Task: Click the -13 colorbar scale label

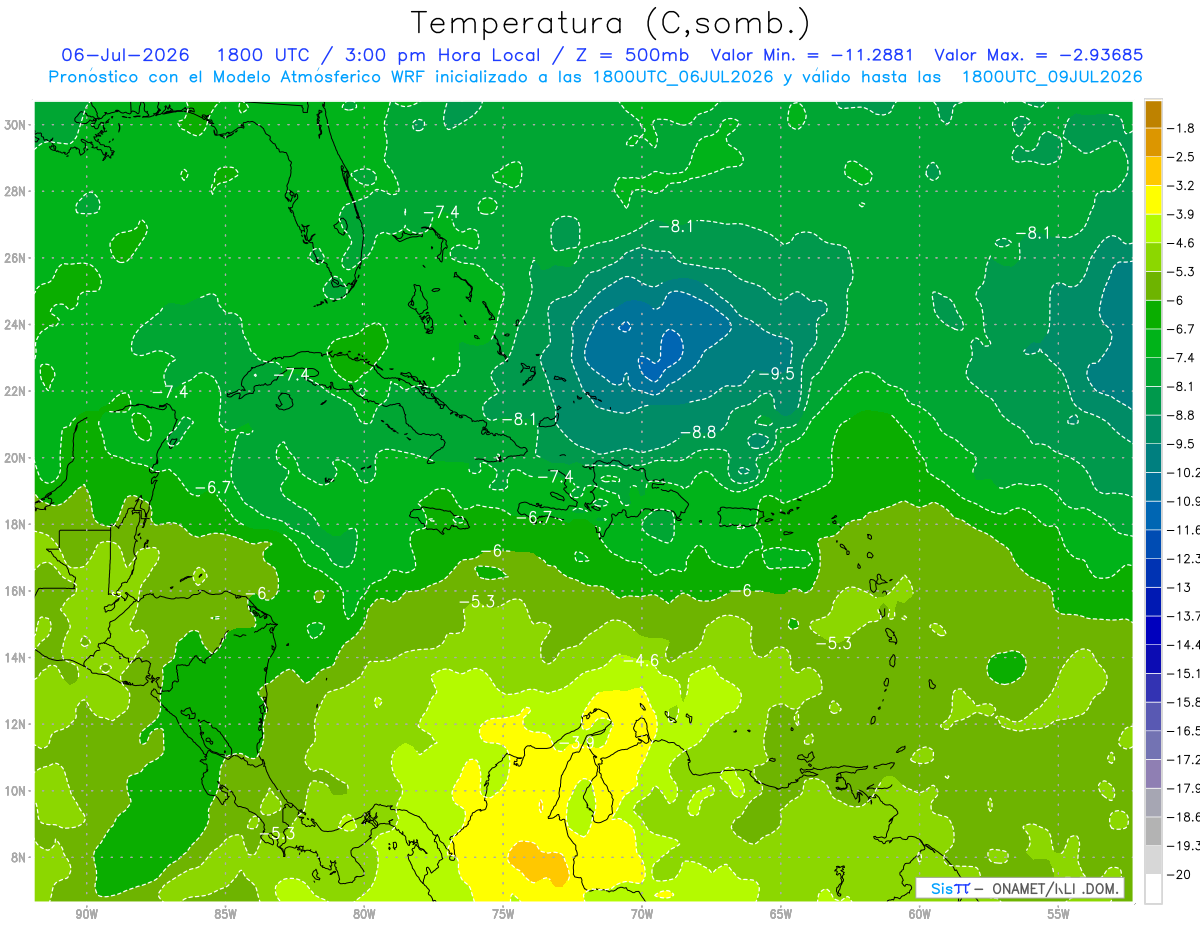Action: (1178, 587)
